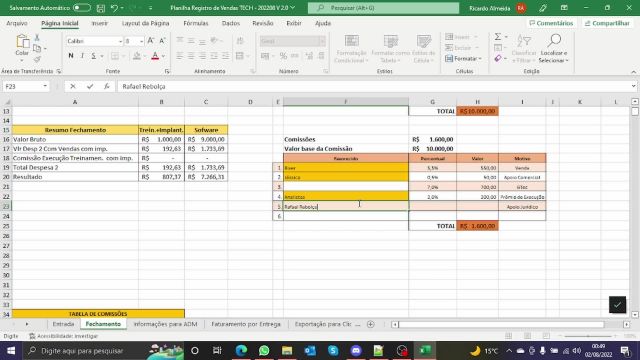Open the Fonte group dialog launcher

click(167, 71)
